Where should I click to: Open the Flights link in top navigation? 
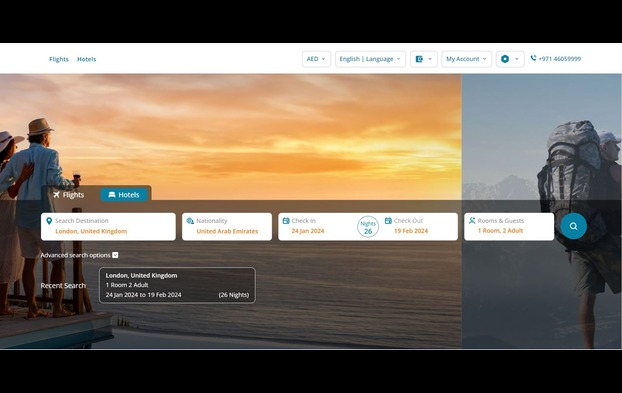click(x=59, y=59)
